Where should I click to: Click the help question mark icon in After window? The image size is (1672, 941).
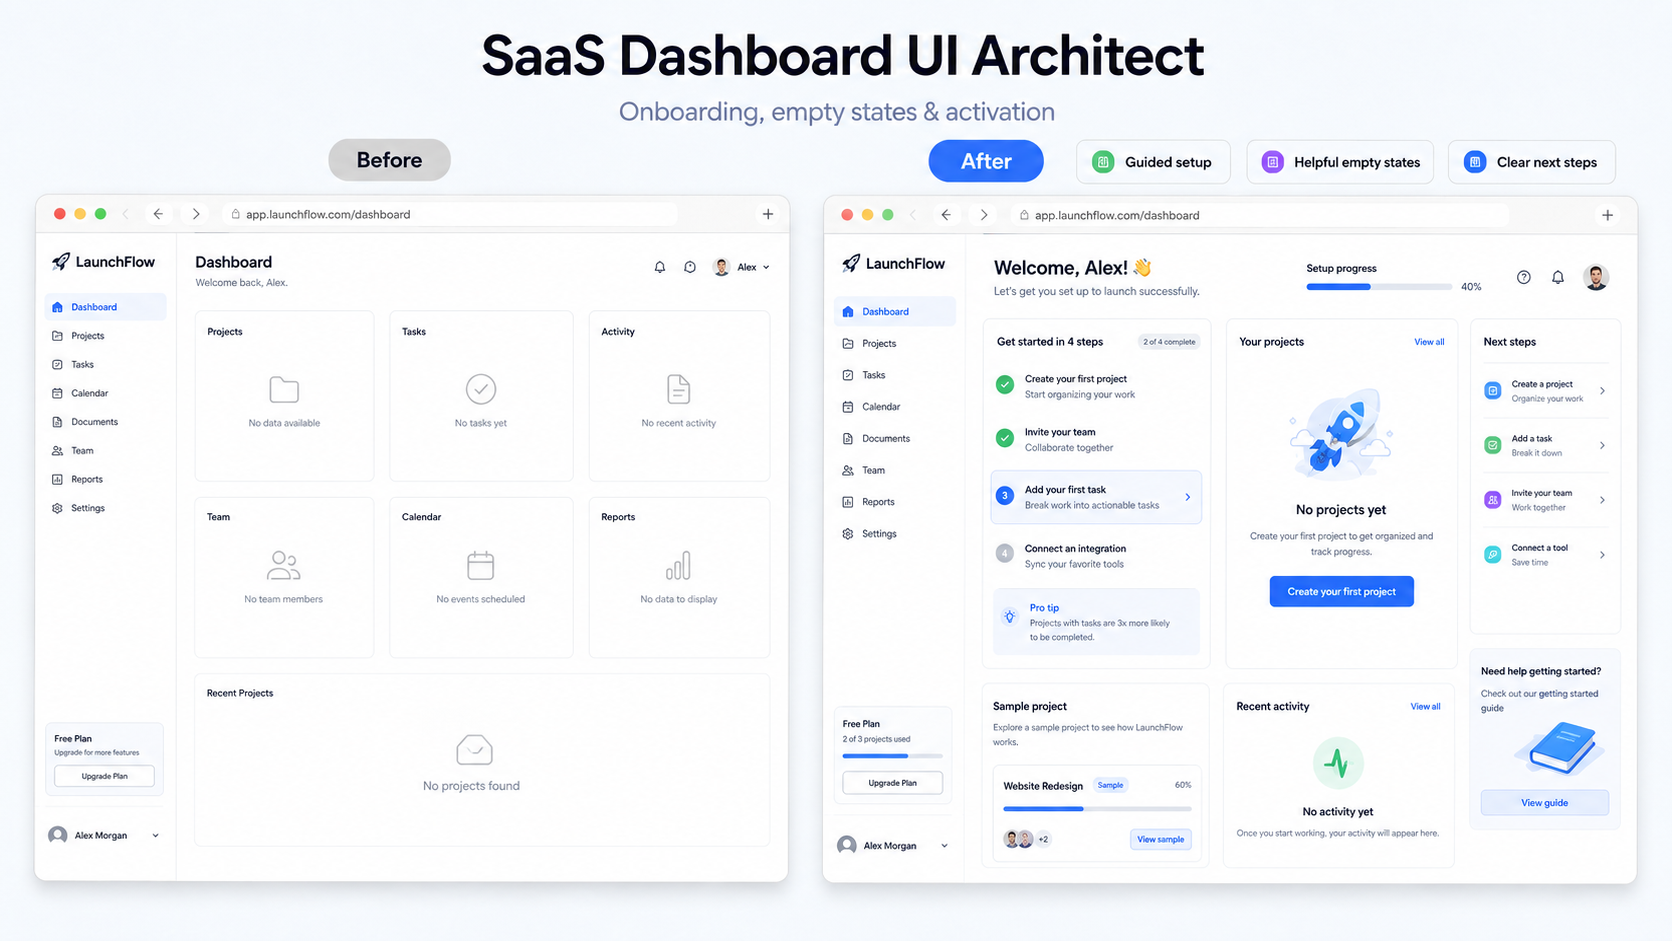click(x=1524, y=277)
